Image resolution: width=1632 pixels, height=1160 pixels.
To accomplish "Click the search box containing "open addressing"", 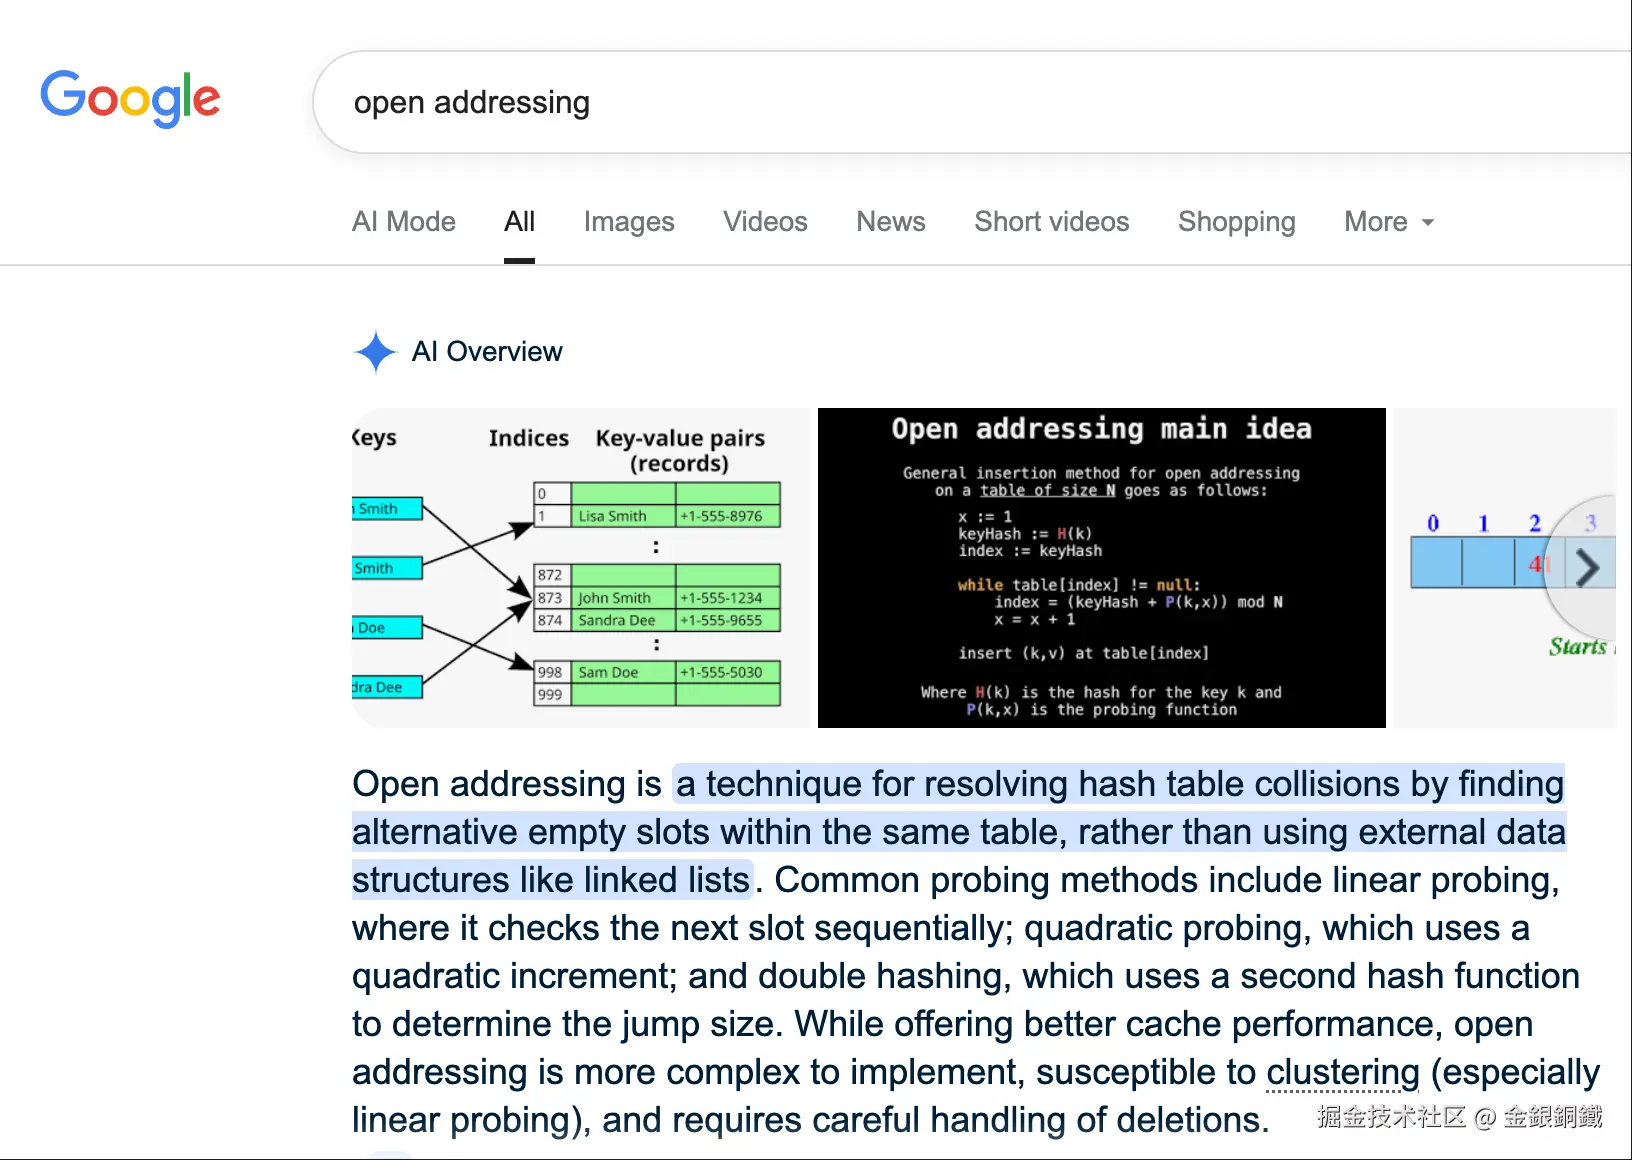I will click(x=972, y=102).
